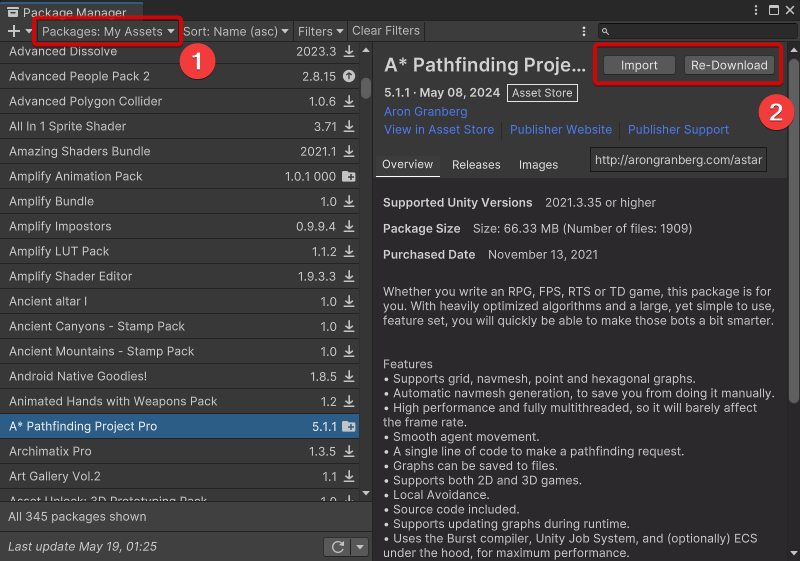Switch to Images tab

[538, 165]
